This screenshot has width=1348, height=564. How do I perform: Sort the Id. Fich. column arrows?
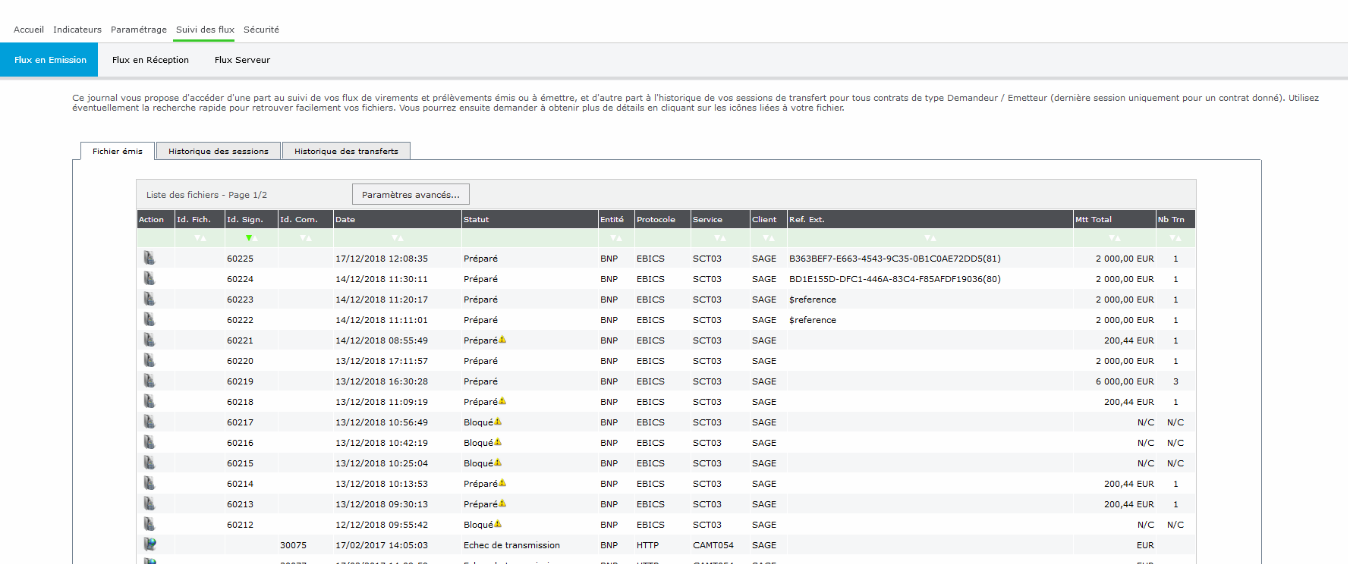click(199, 239)
